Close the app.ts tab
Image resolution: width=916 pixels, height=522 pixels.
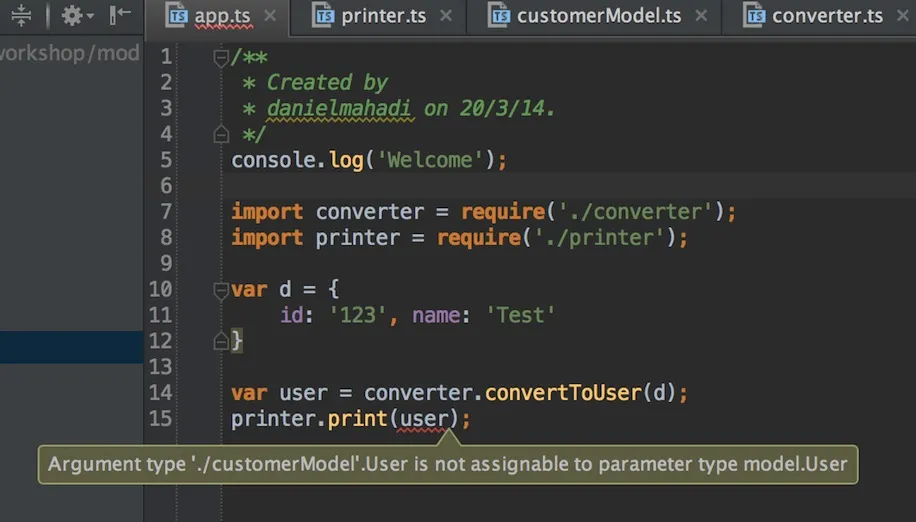pos(270,16)
